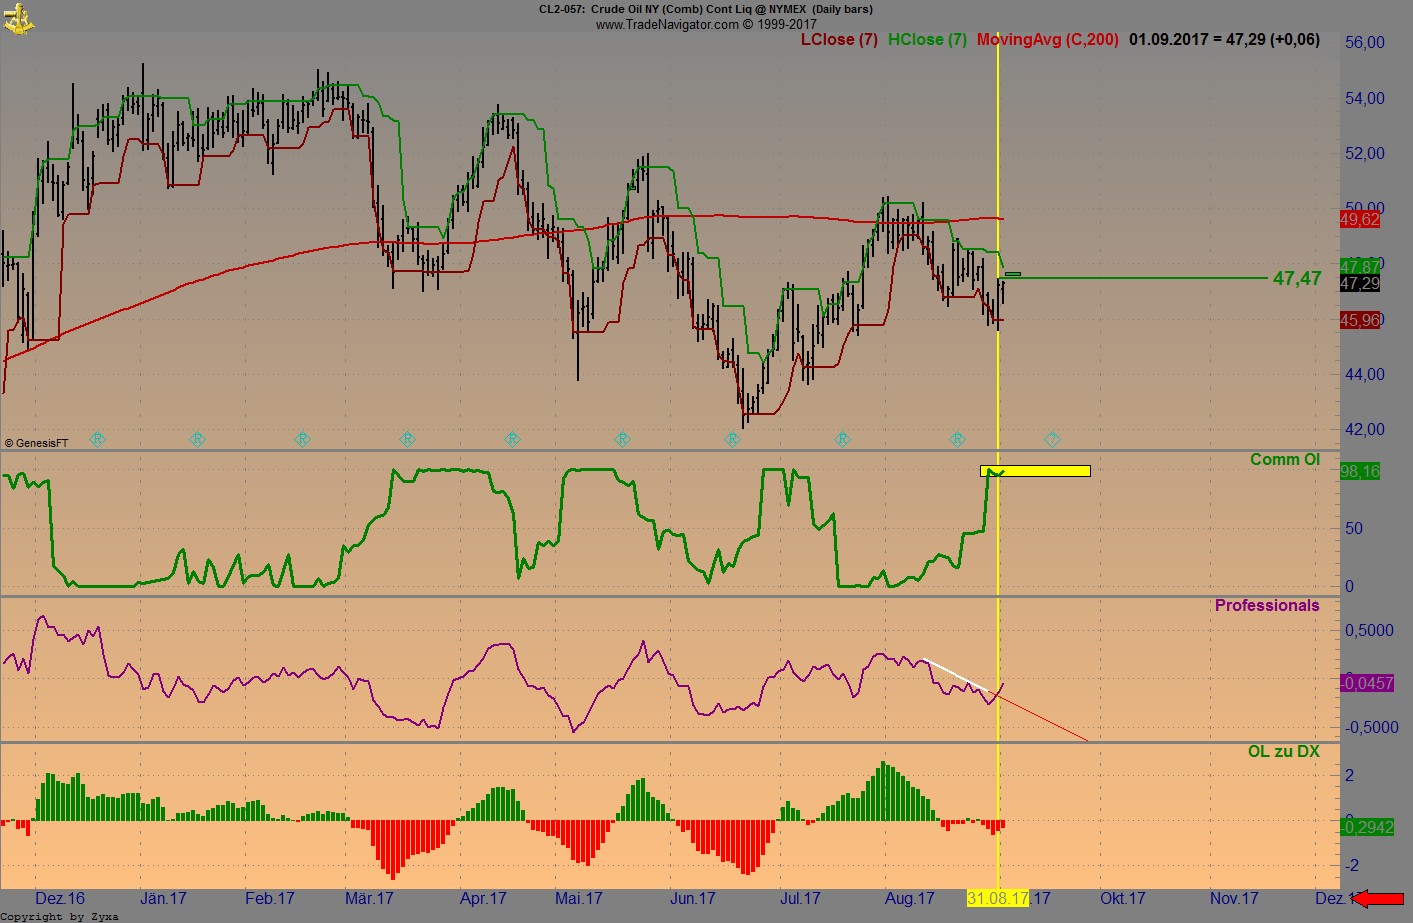Screen dimensions: 1413x923
Task: Click the golden sextant logo icon
Action: [20, 18]
